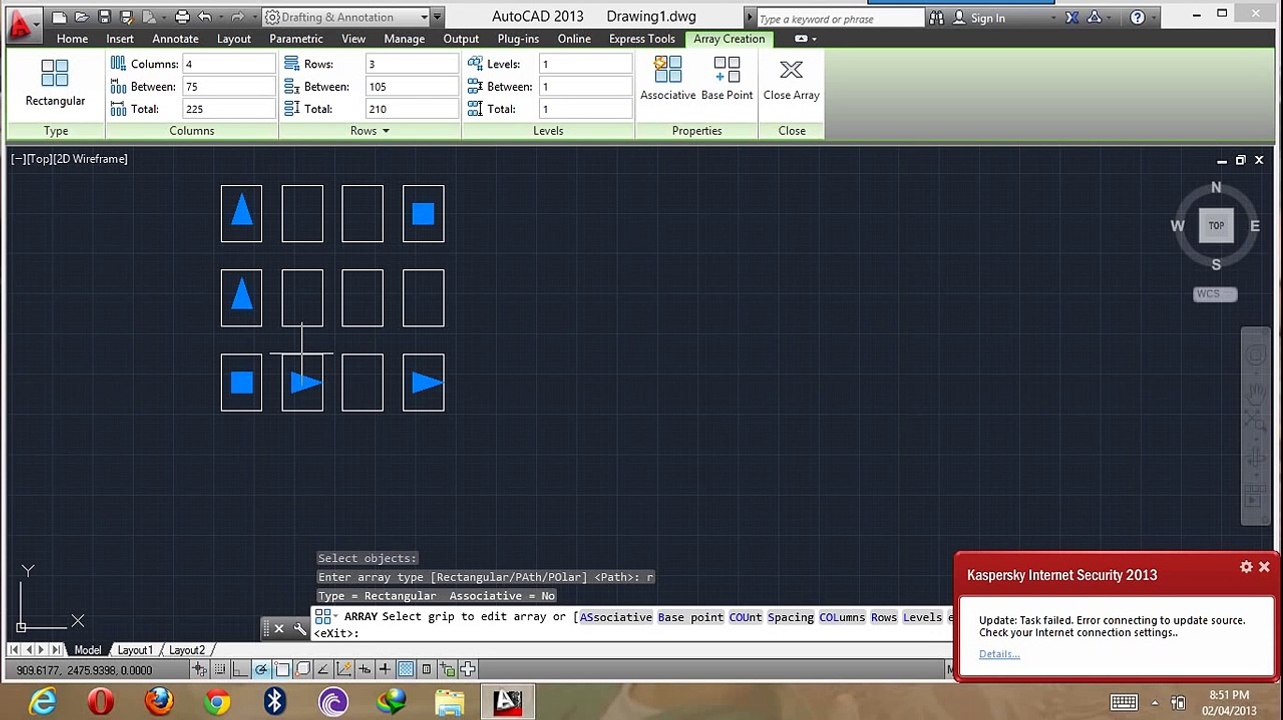1283x720 pixels.
Task: Click the Open file folder icon
Action: pos(82,17)
